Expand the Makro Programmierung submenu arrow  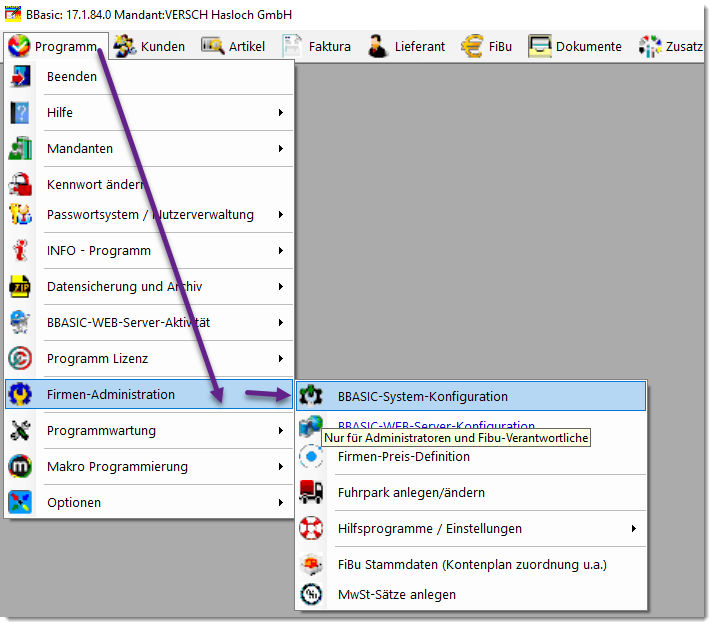[281, 466]
